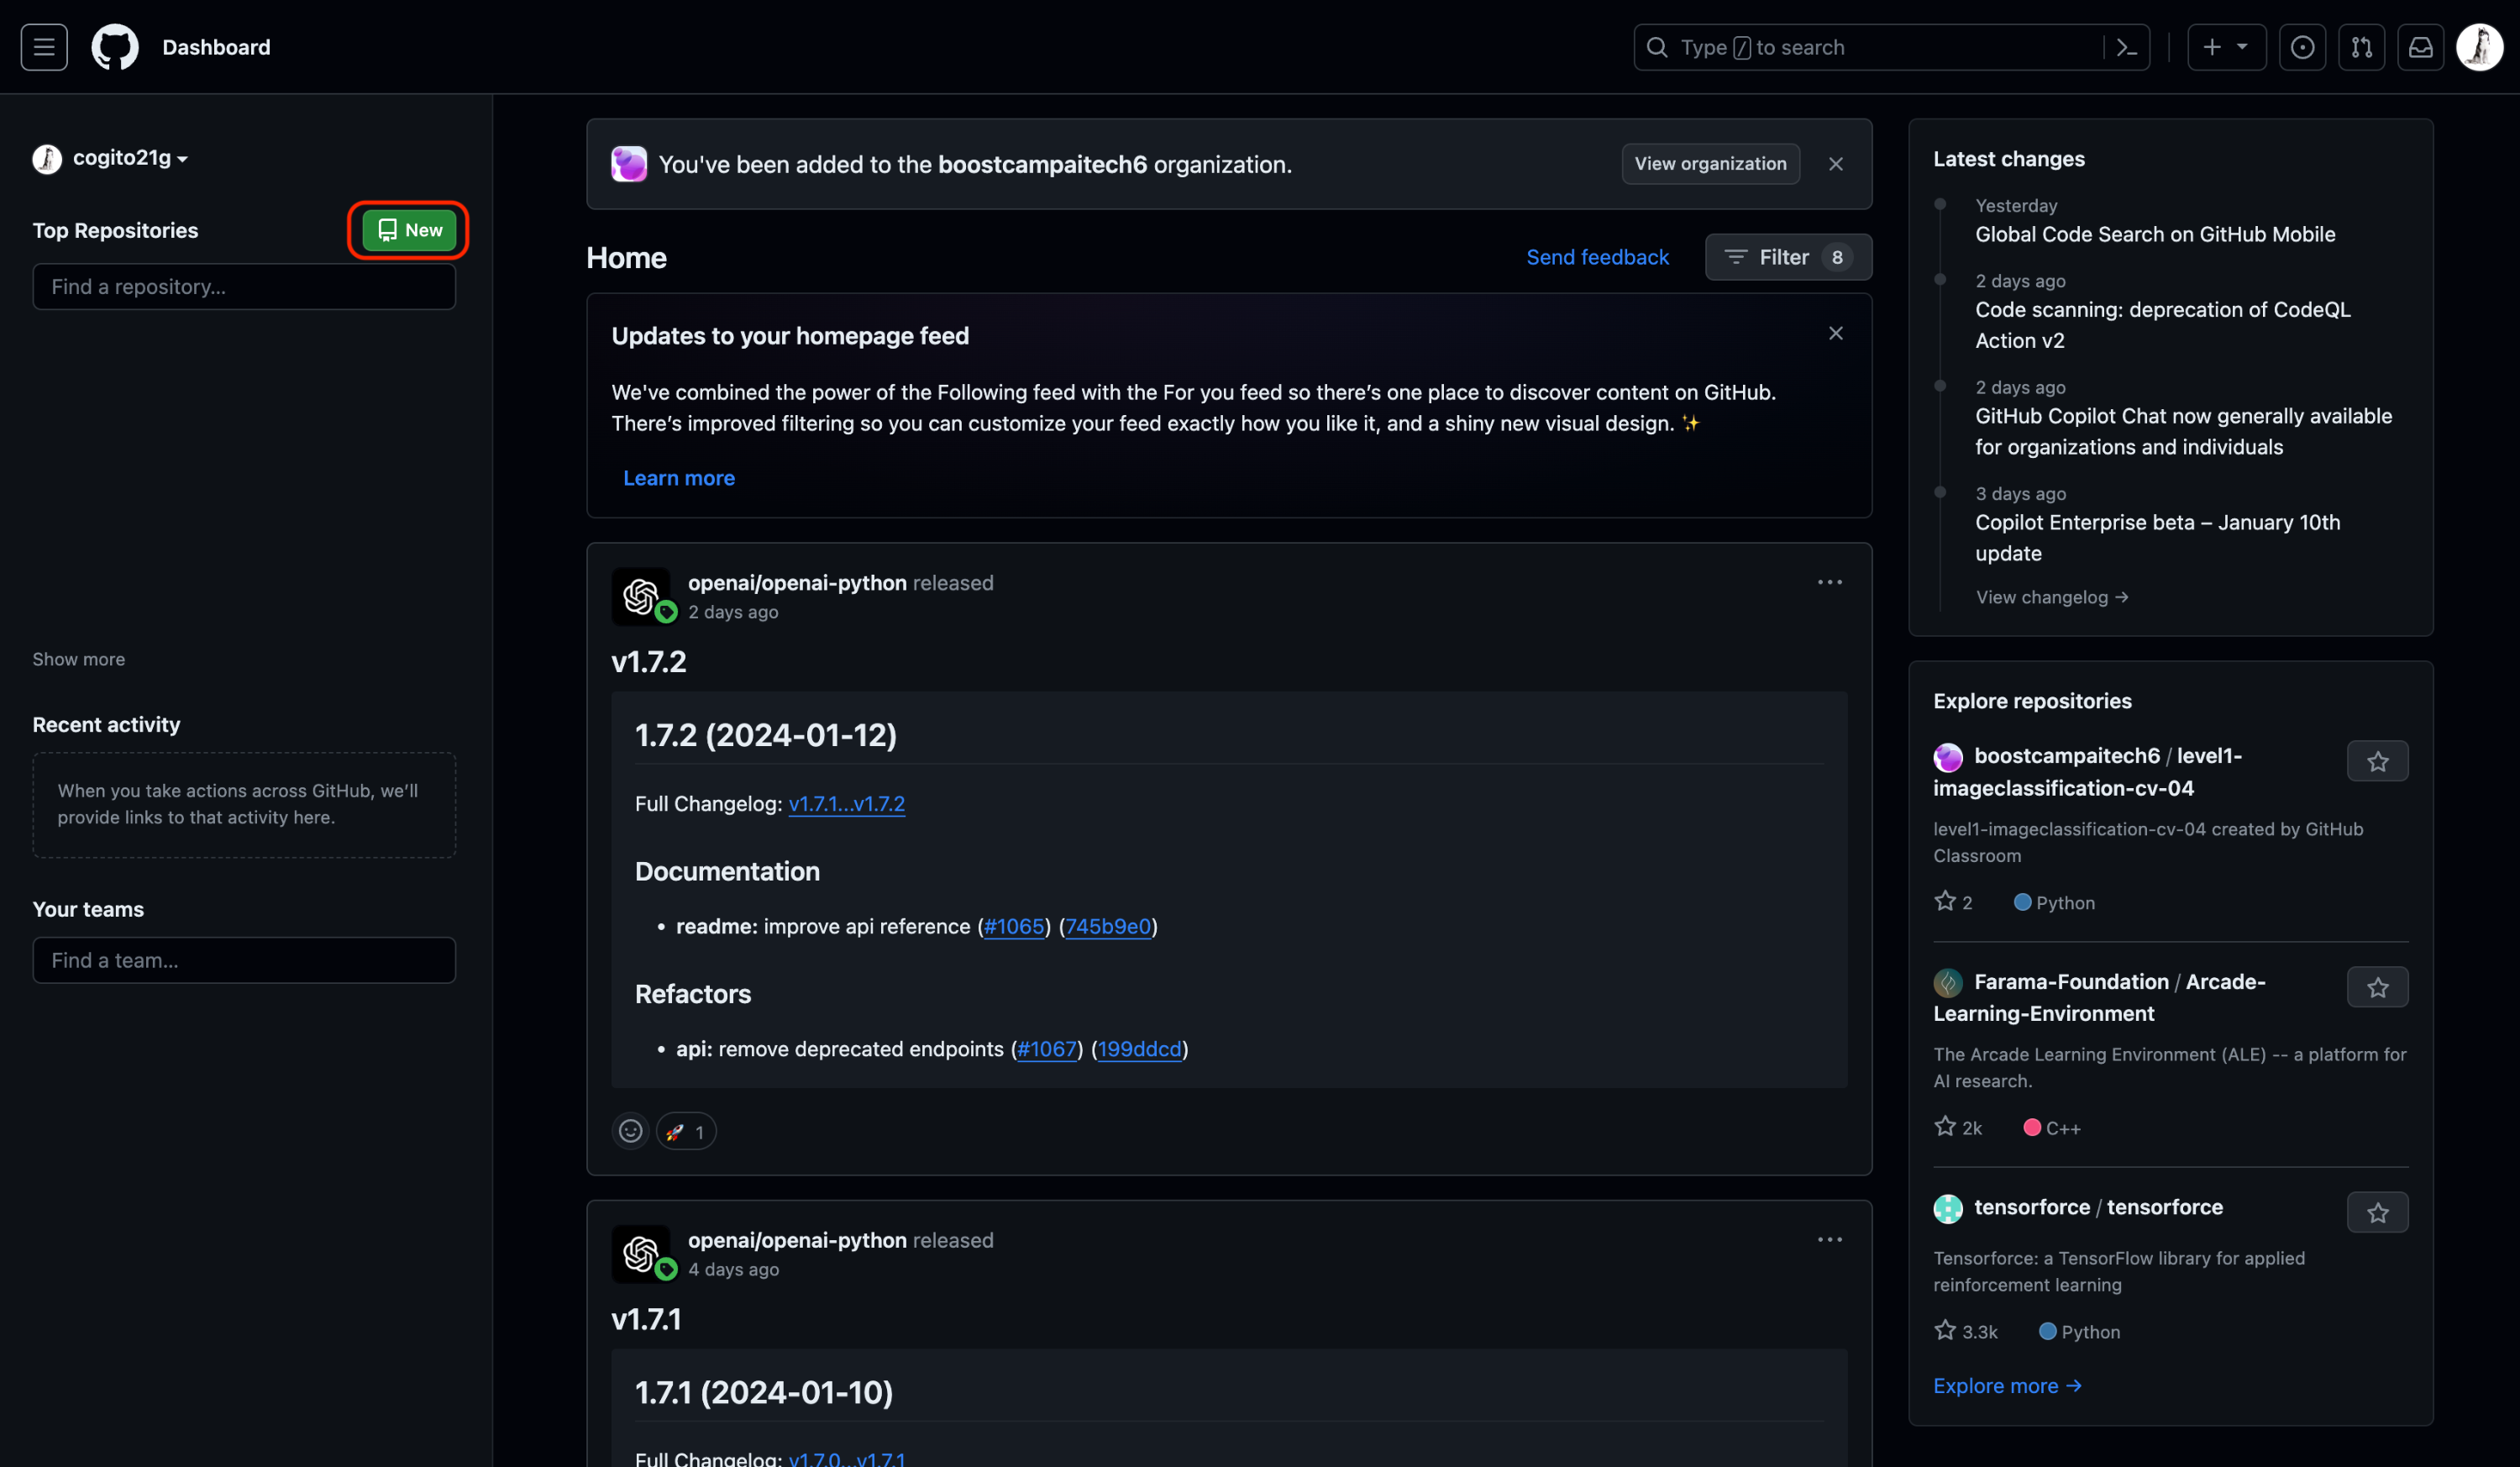Star the tensorforce/tensorforce repository
The width and height of the screenshot is (2520, 1467).
(2377, 1213)
